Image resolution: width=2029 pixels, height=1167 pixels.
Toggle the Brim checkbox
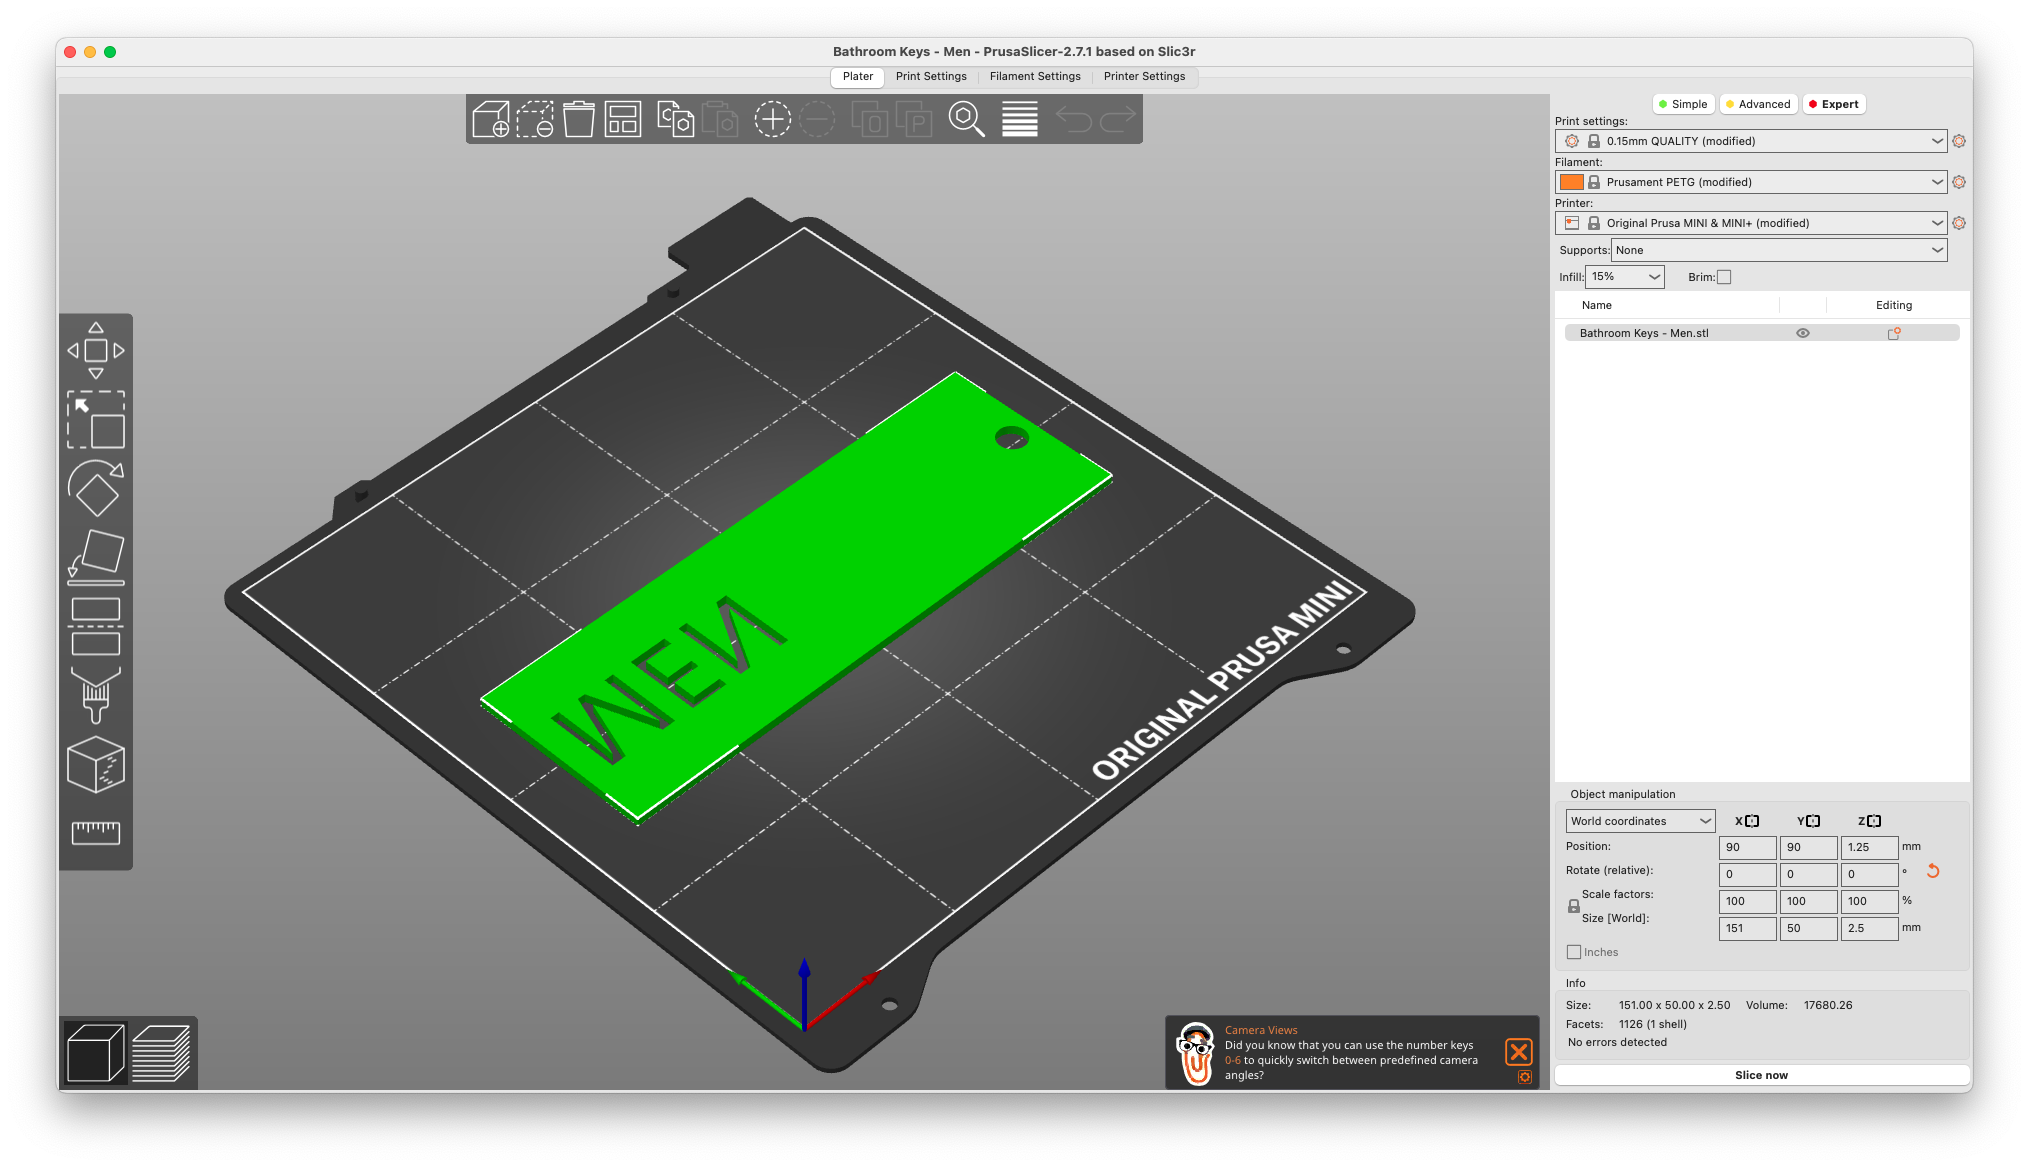pyautogui.click(x=1724, y=277)
